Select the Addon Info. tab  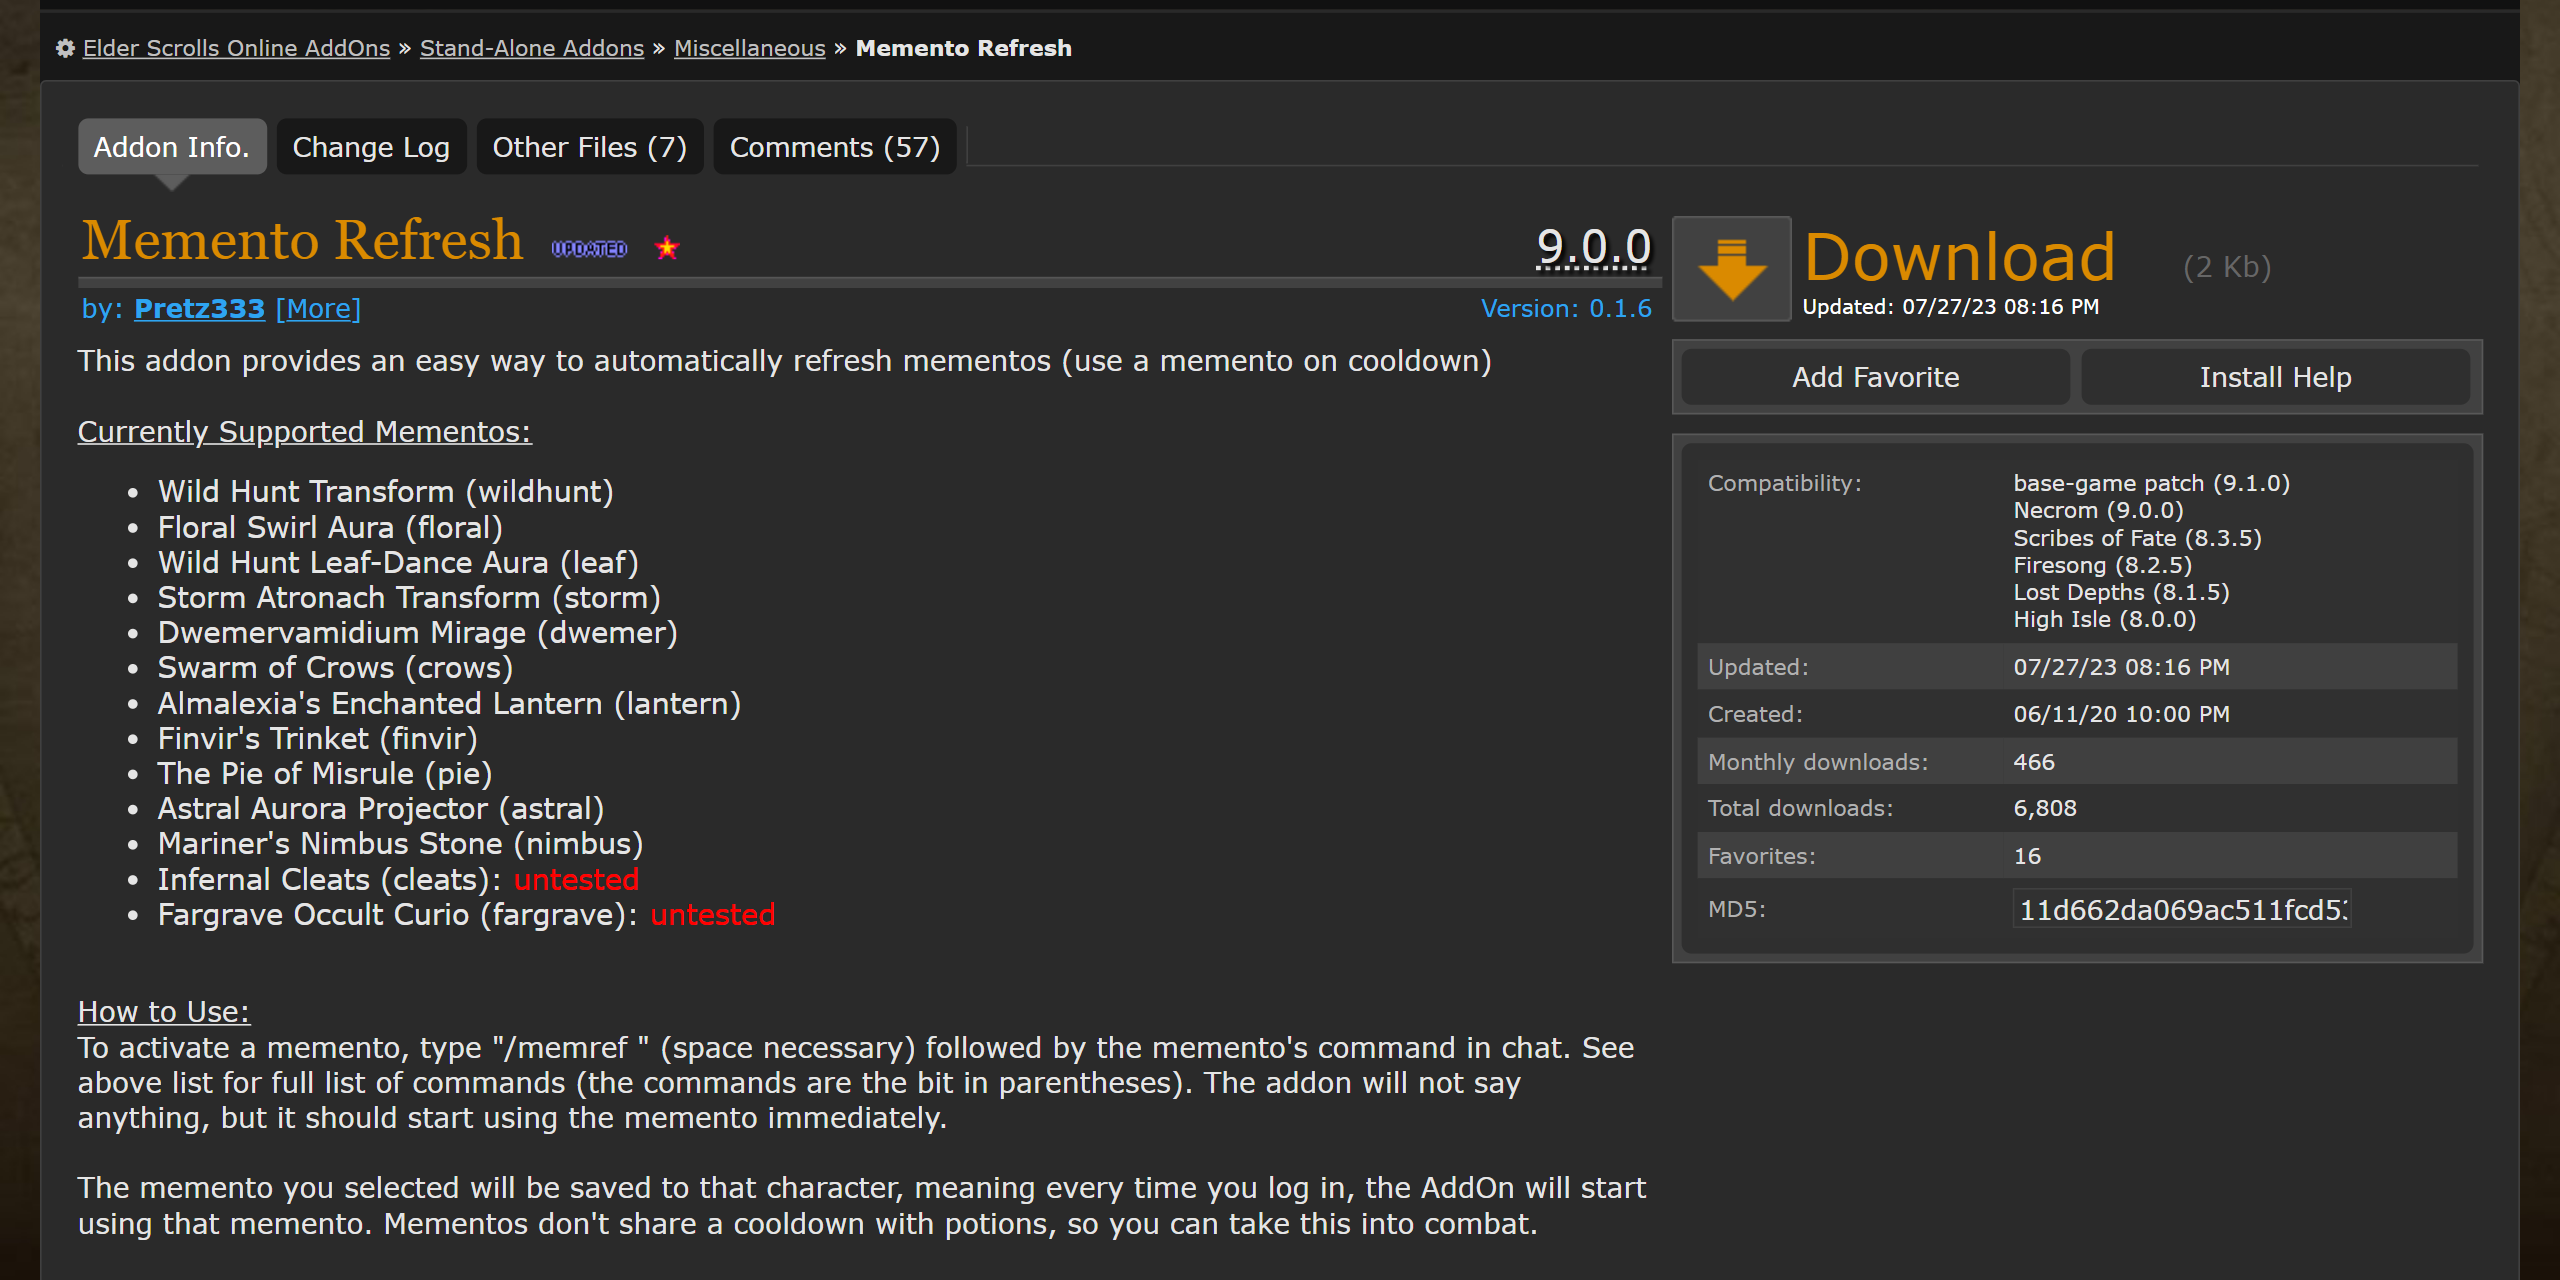pyautogui.click(x=171, y=147)
